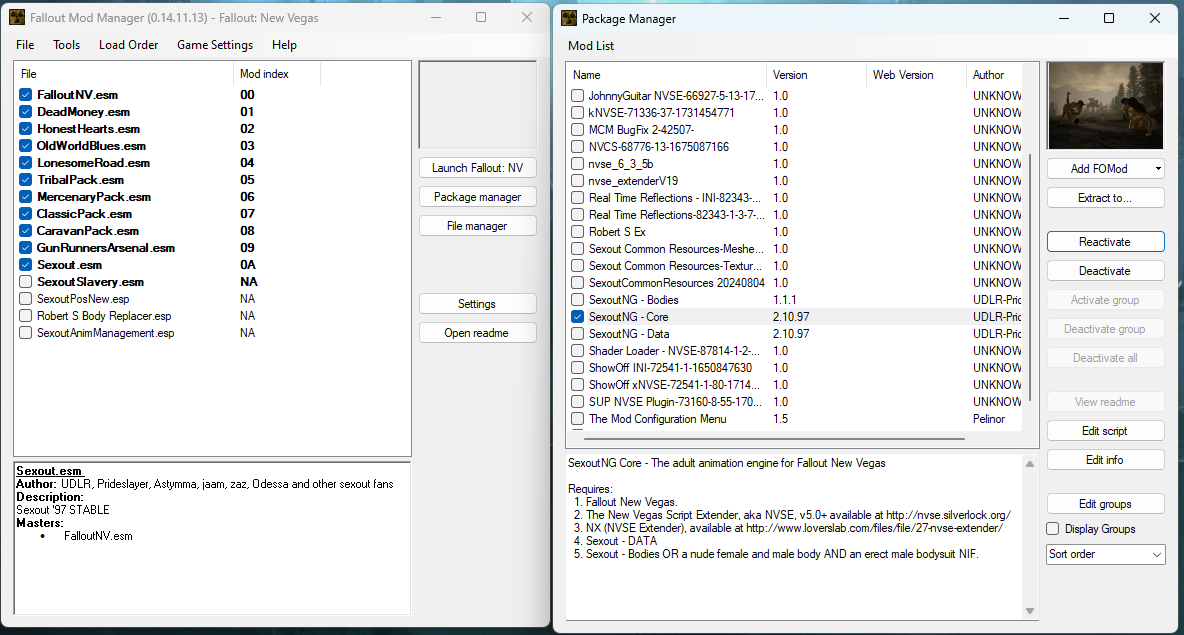Tick the SexoutAnimManagement.esp checkbox
The image size is (1184, 635).
click(26, 333)
